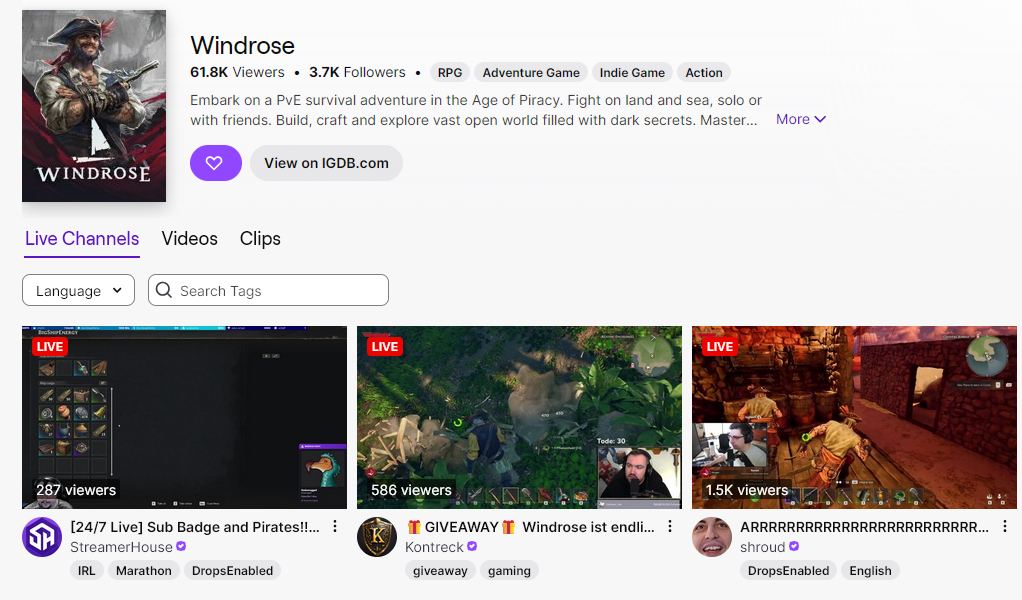Click the Windrose game cover art

click(x=94, y=106)
